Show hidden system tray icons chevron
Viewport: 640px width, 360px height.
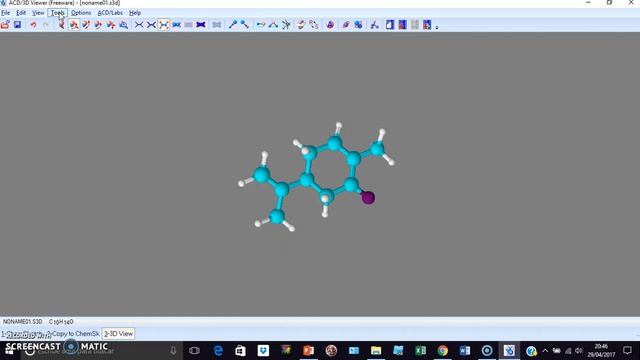[x=545, y=351]
